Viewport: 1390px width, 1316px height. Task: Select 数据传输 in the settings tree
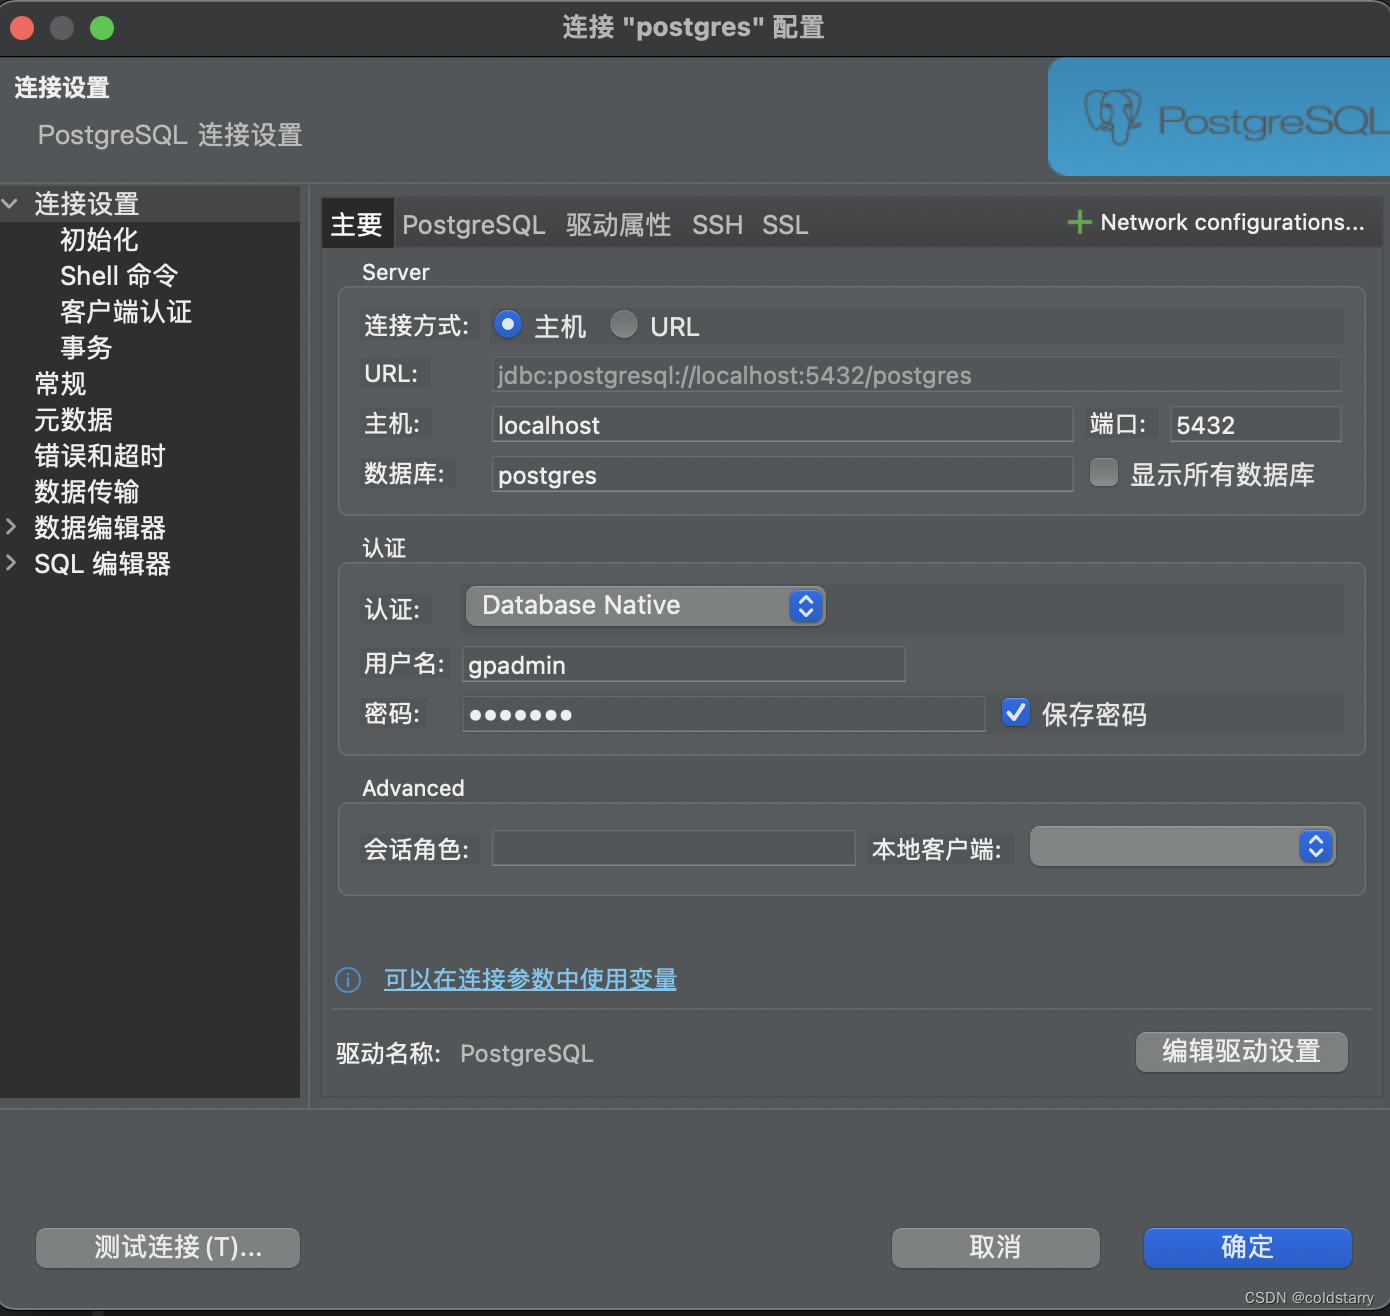87,492
